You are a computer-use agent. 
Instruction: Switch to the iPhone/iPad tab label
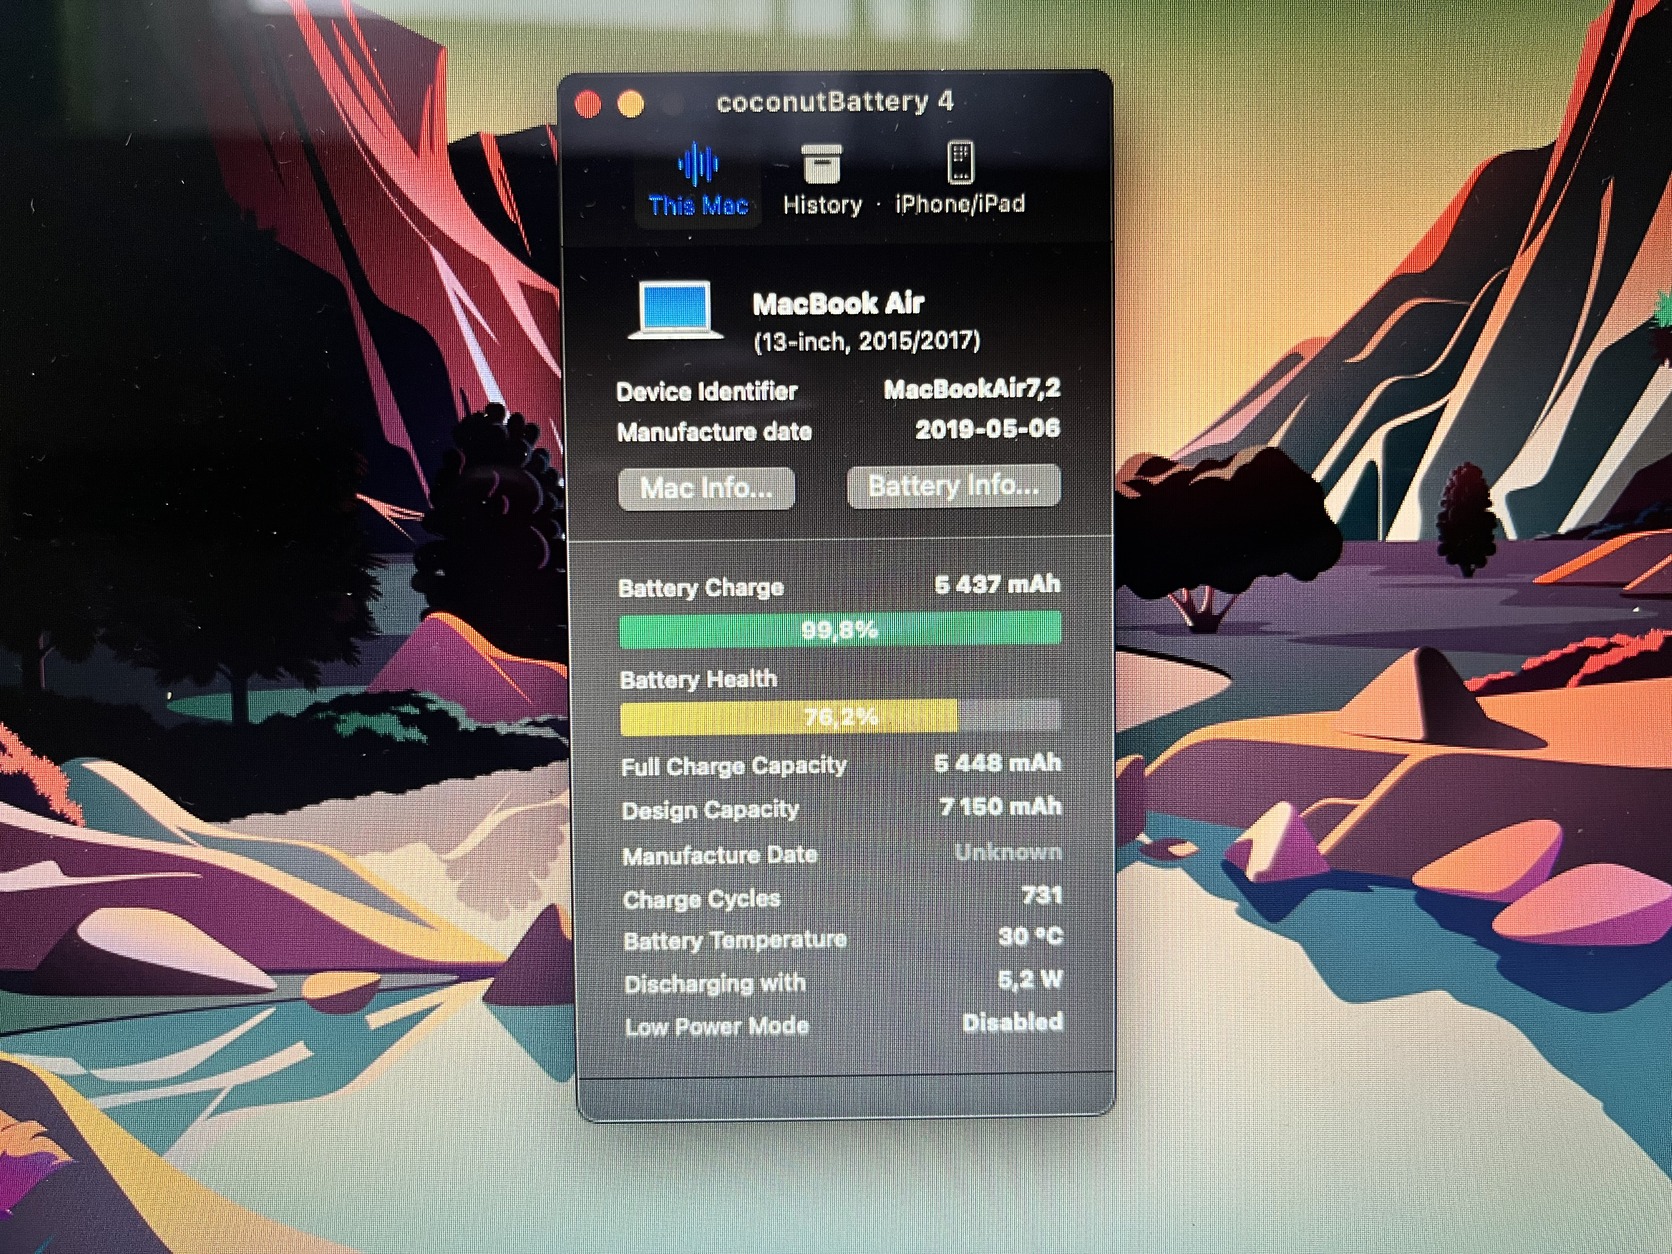[x=960, y=204]
